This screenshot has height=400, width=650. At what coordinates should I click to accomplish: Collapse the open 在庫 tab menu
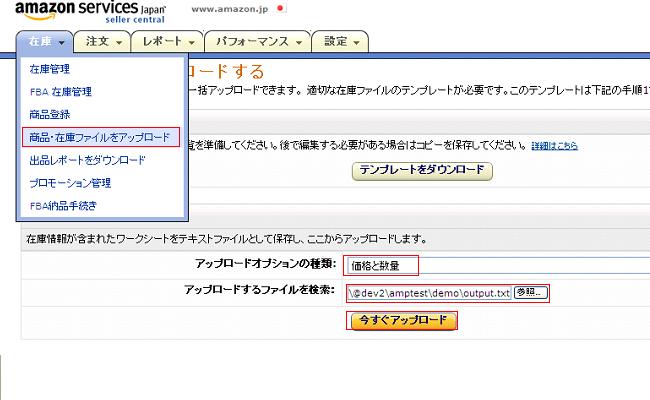point(46,42)
